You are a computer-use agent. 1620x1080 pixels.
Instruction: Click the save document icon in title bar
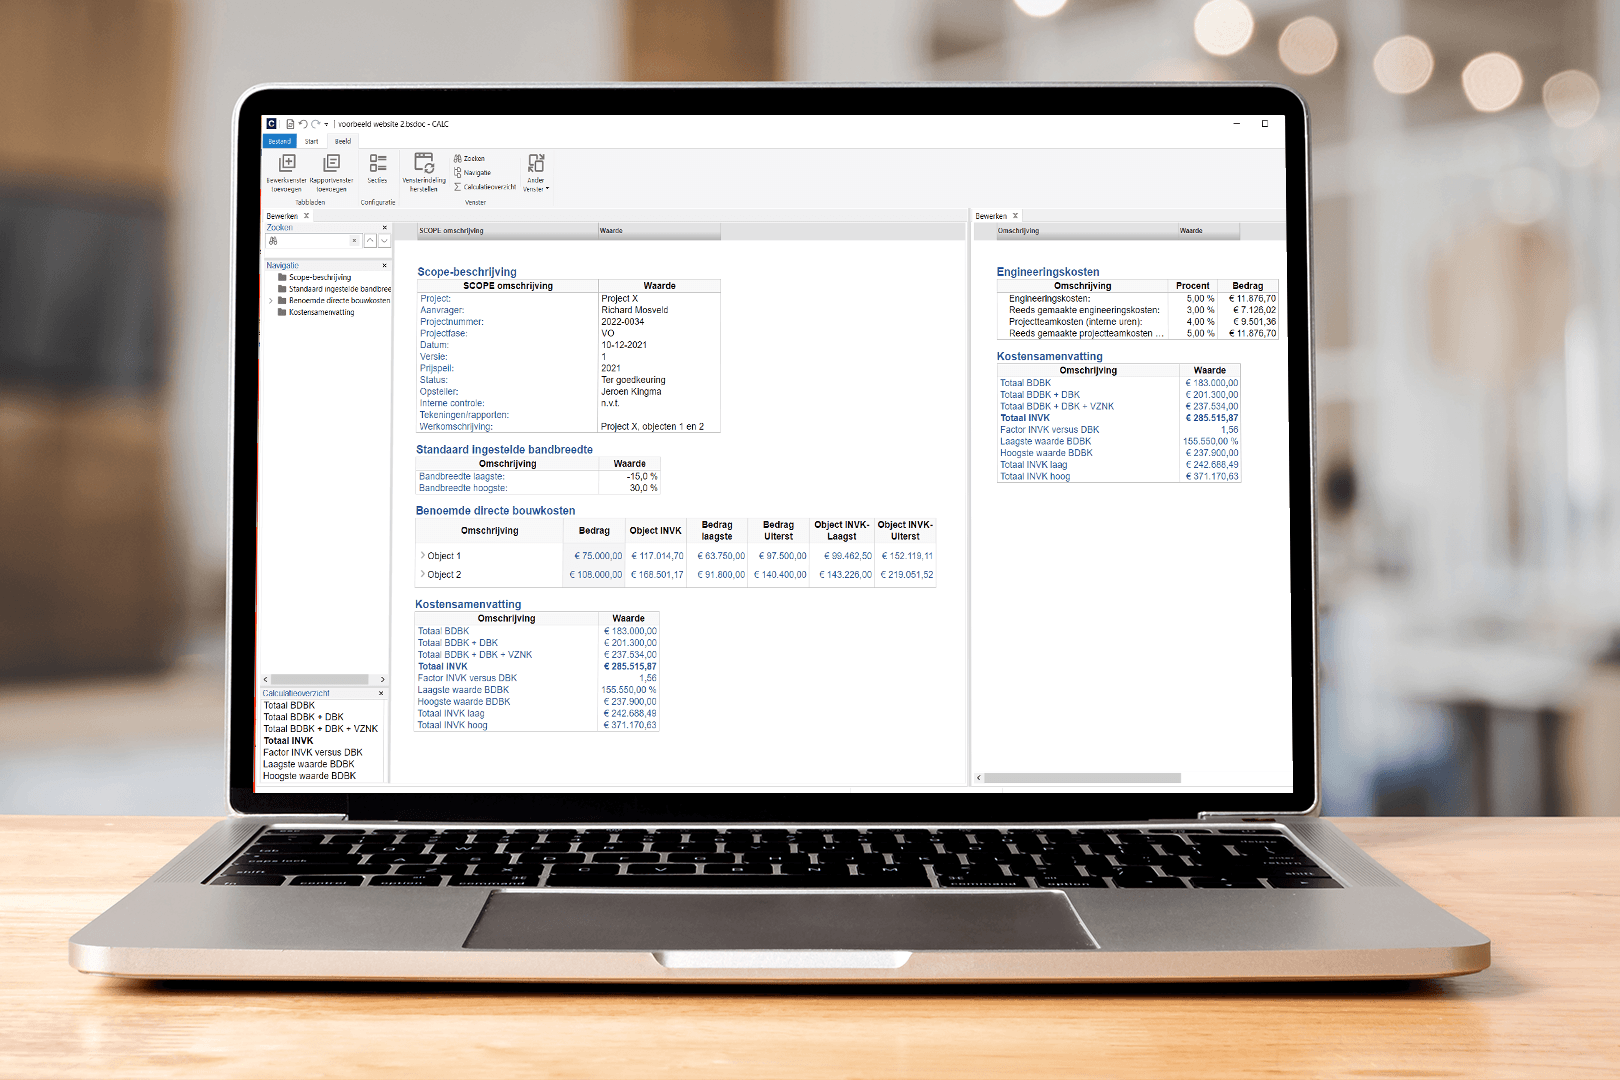[x=290, y=124]
